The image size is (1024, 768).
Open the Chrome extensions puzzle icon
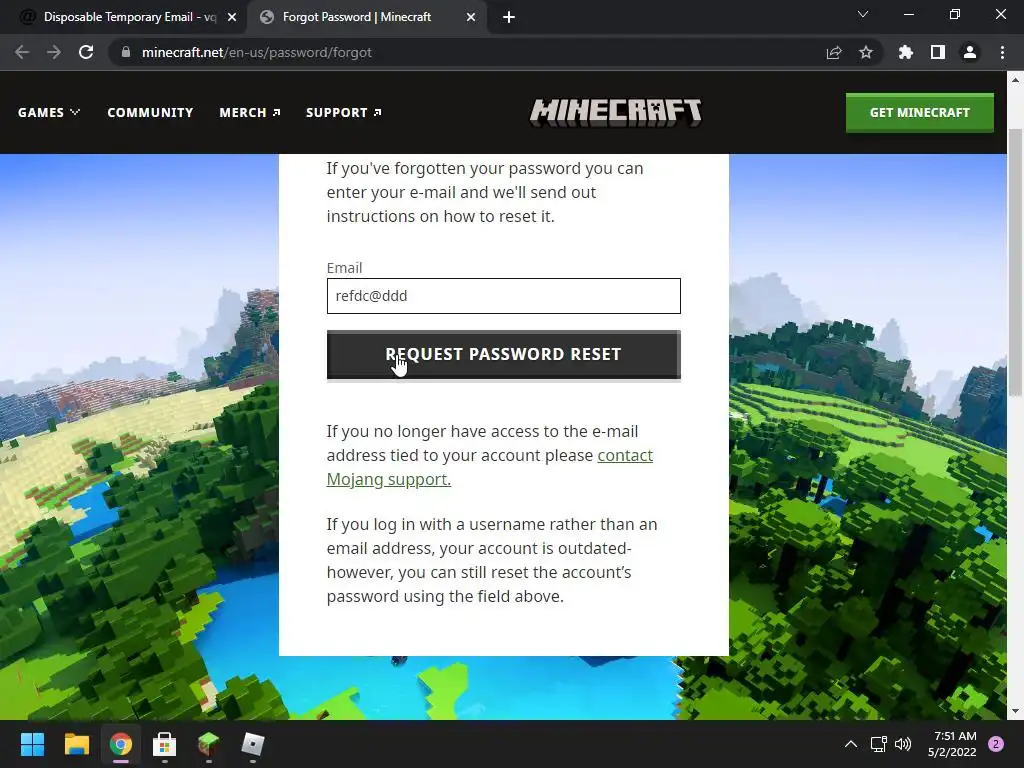click(906, 52)
